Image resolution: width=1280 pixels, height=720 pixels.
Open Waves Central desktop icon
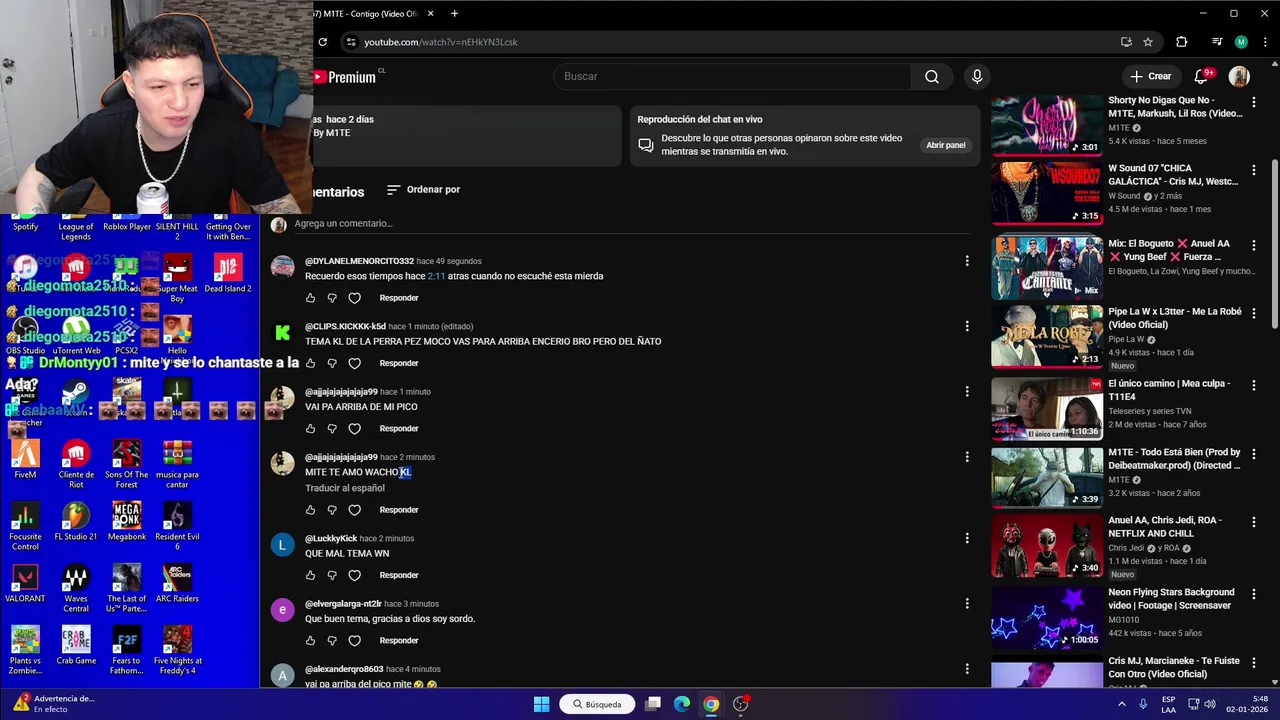coord(76,589)
